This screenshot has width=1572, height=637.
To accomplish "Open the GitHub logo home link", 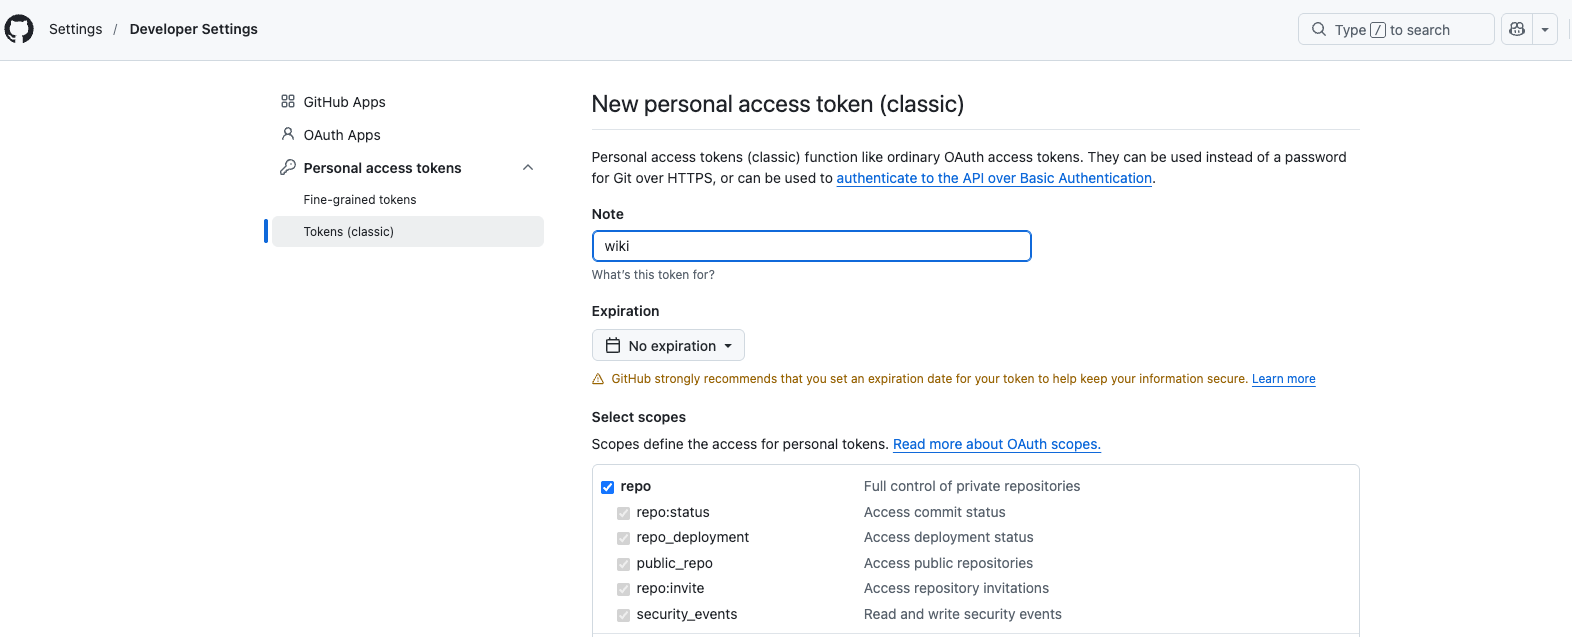I will (x=19, y=29).
